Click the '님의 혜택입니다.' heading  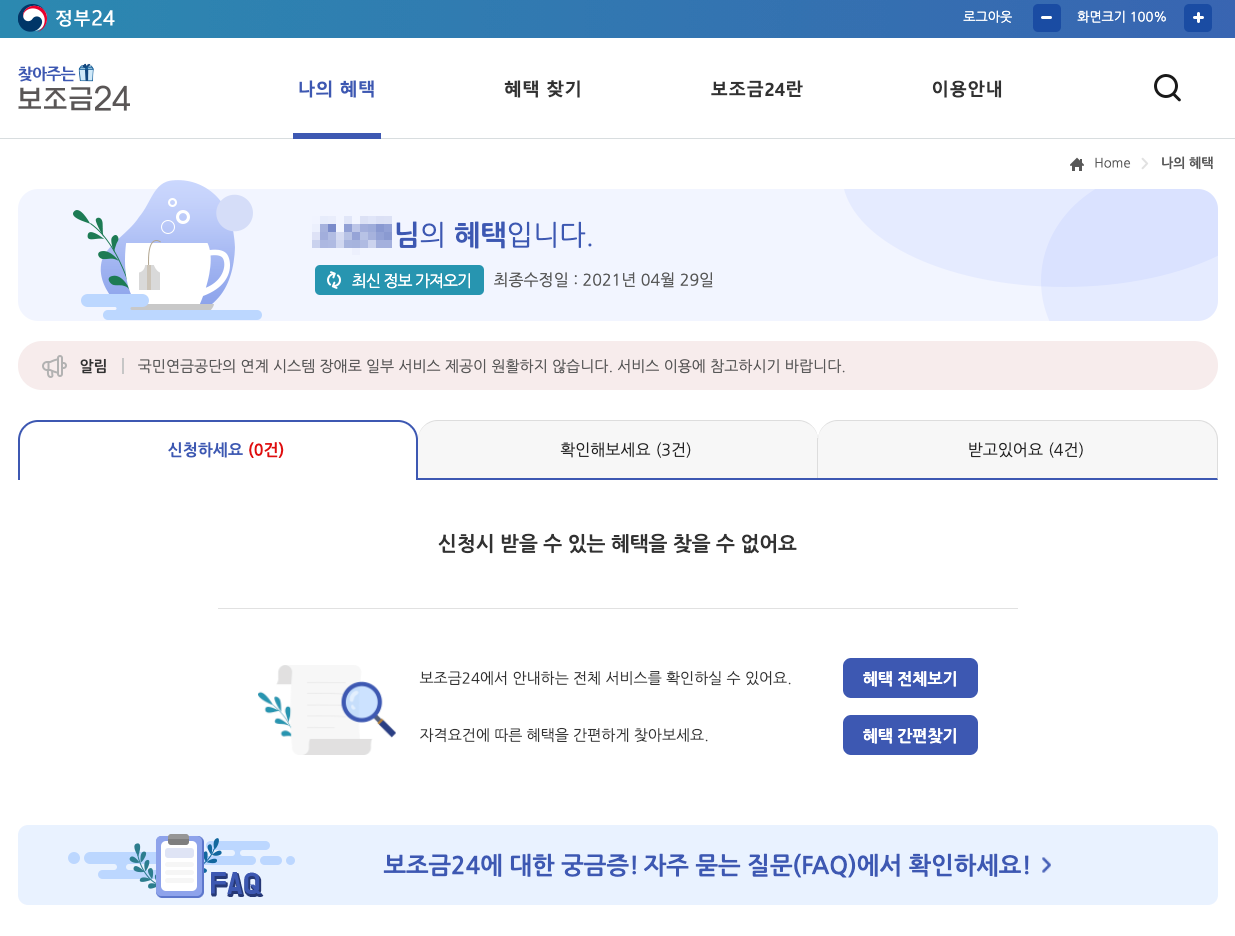coord(494,235)
